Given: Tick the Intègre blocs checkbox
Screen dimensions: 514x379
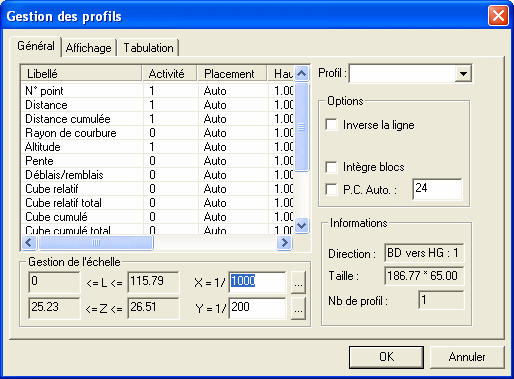Looking at the screenshot, I should (x=331, y=167).
